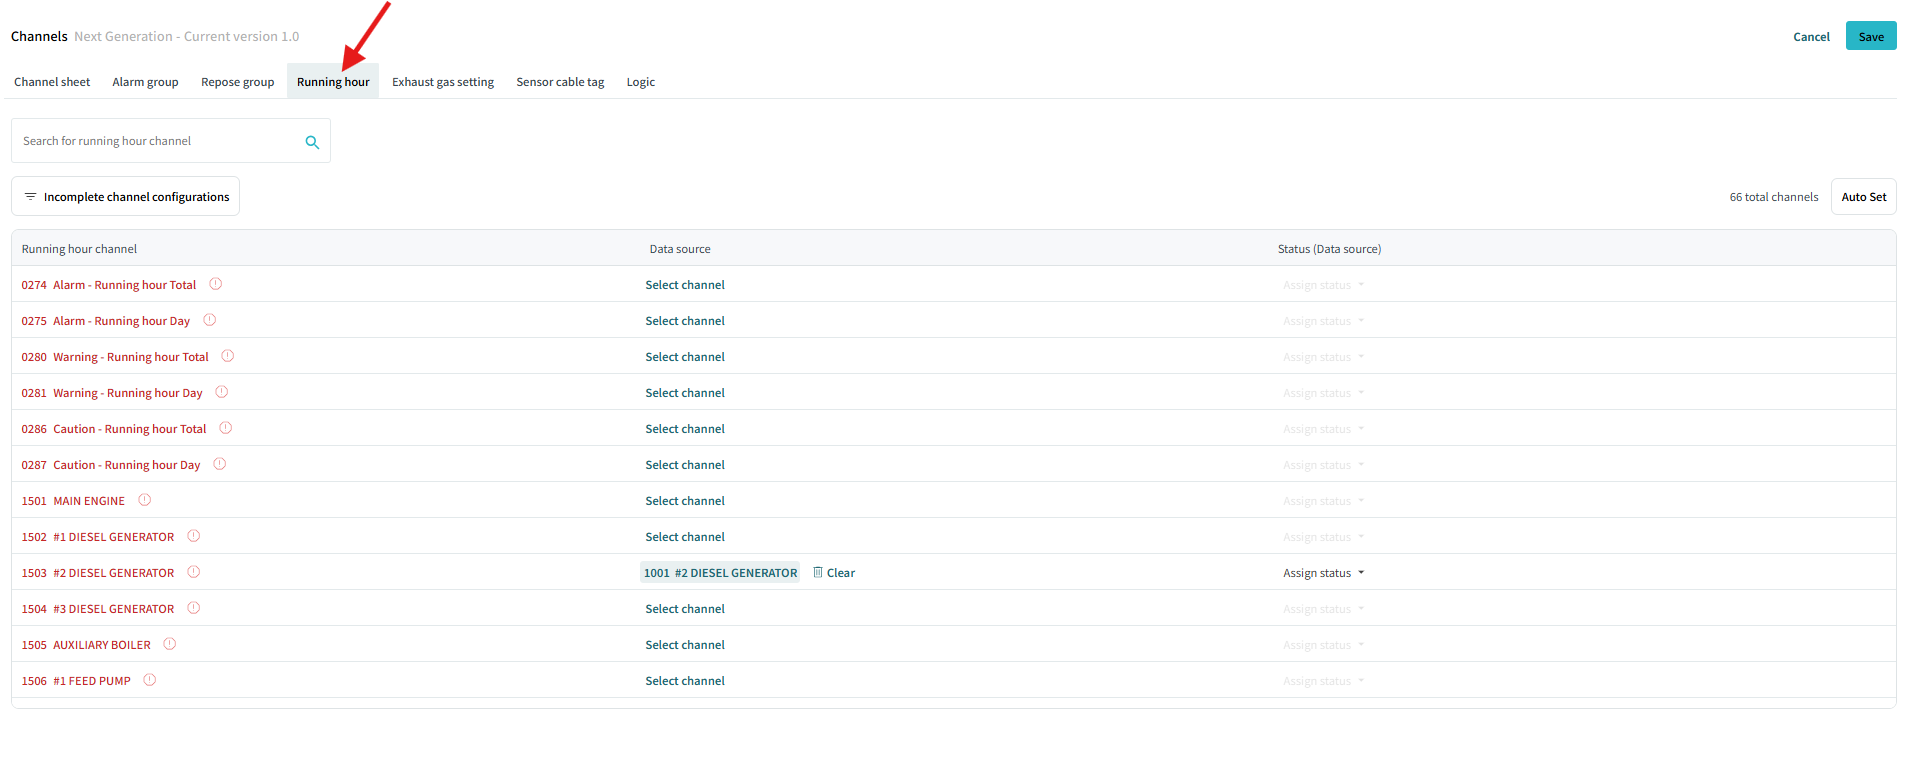Switch to the Channel sheet tab

pyautogui.click(x=52, y=82)
